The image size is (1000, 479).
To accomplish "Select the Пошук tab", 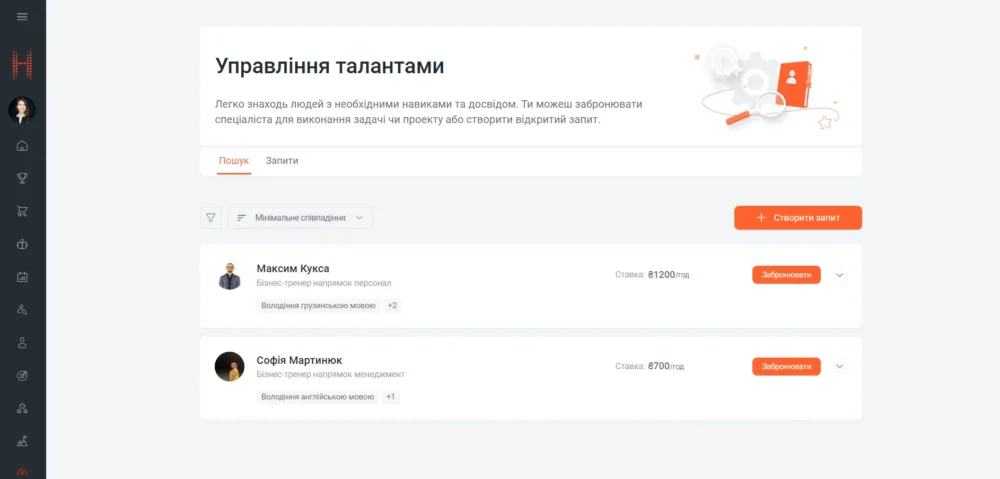I will point(234,161).
